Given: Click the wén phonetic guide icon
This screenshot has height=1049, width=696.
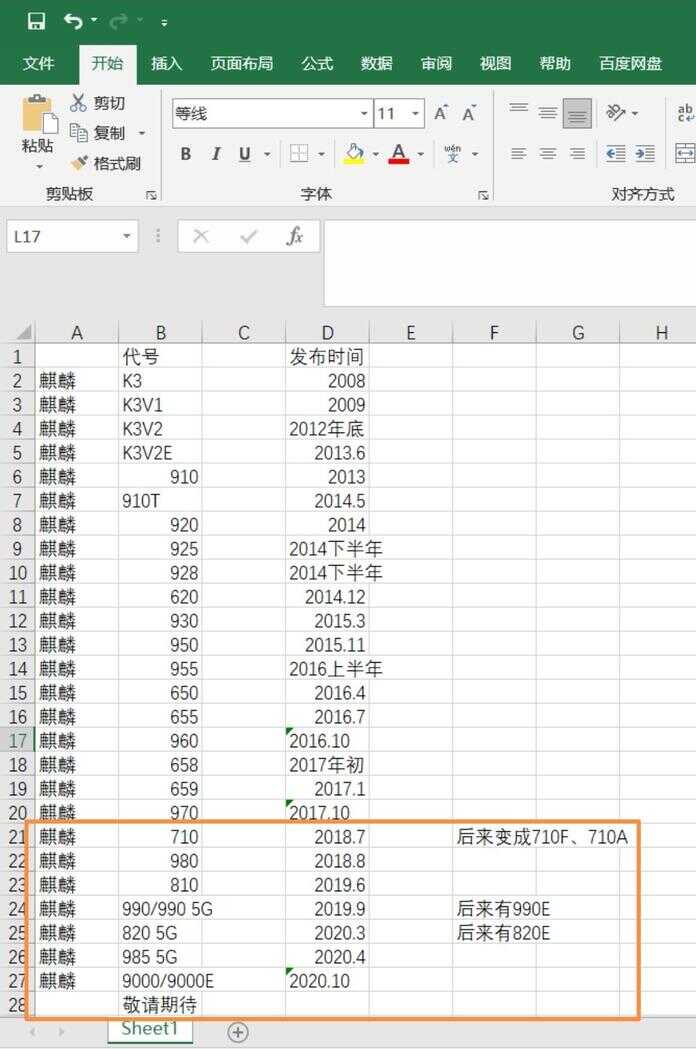Looking at the screenshot, I should point(453,154).
